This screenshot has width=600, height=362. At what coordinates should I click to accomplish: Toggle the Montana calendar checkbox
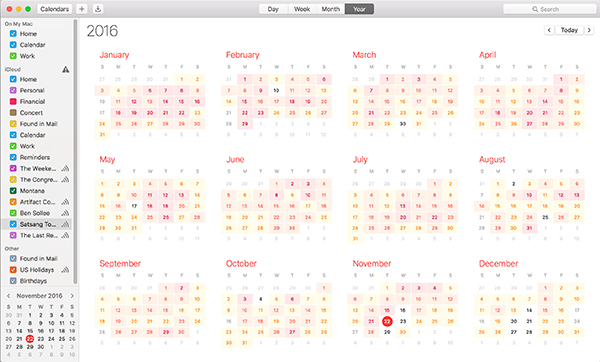pos(13,191)
